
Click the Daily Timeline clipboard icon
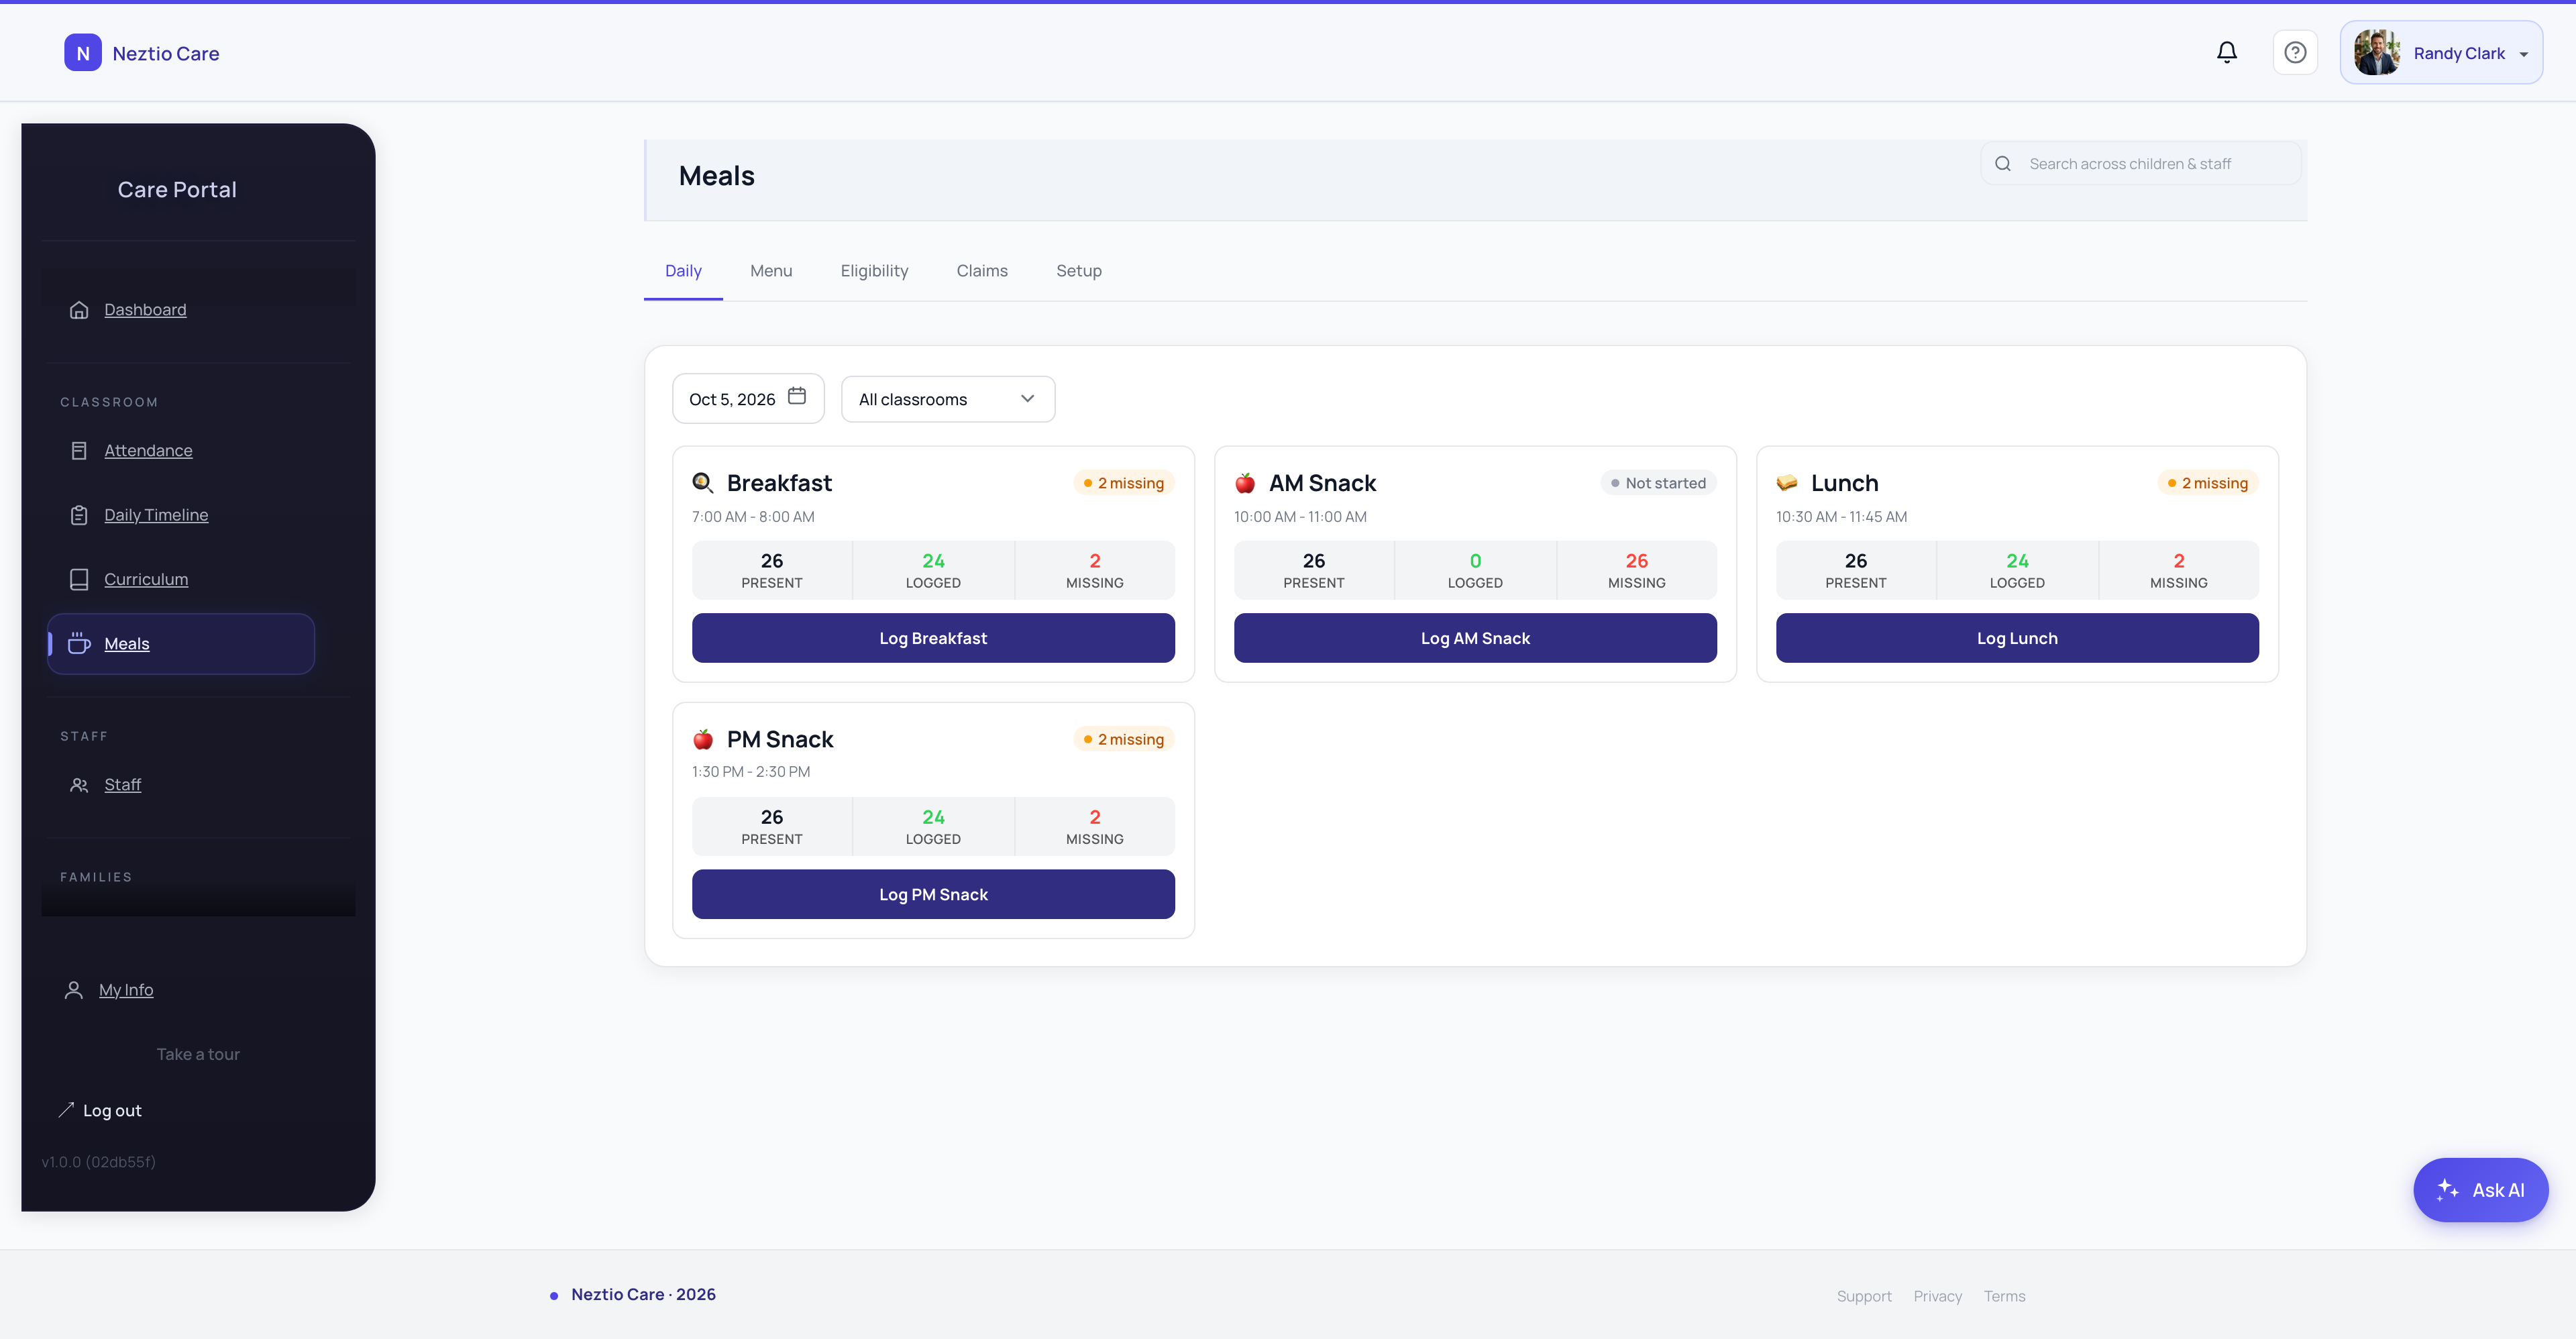coord(79,515)
